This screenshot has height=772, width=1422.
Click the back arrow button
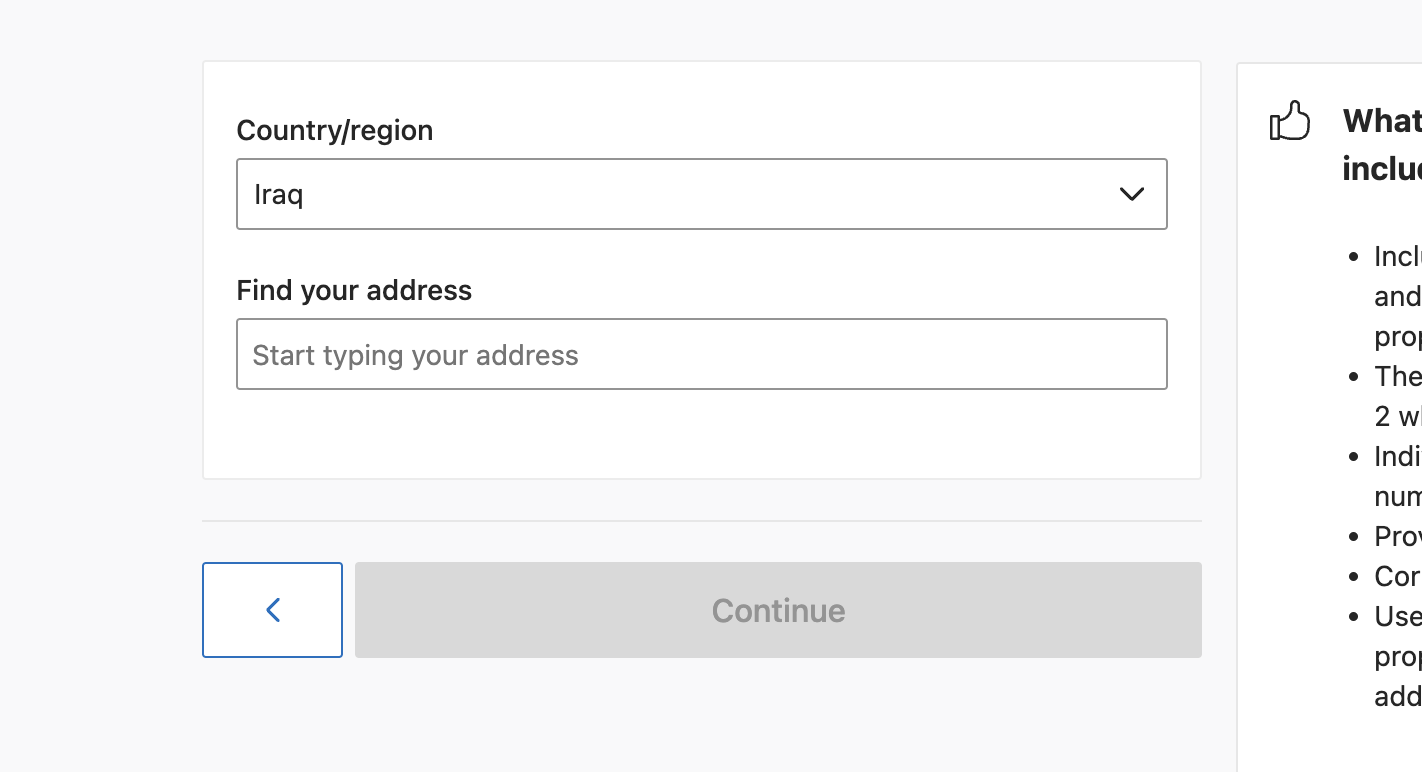pyautogui.click(x=272, y=610)
